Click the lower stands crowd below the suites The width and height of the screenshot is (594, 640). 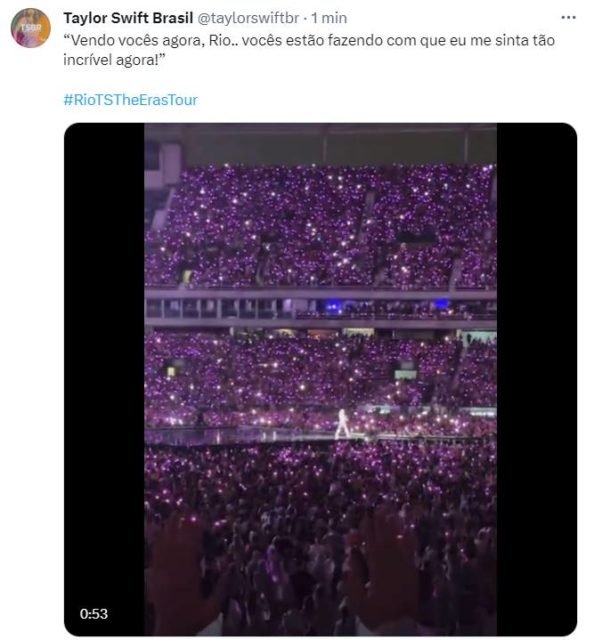pos(320,369)
